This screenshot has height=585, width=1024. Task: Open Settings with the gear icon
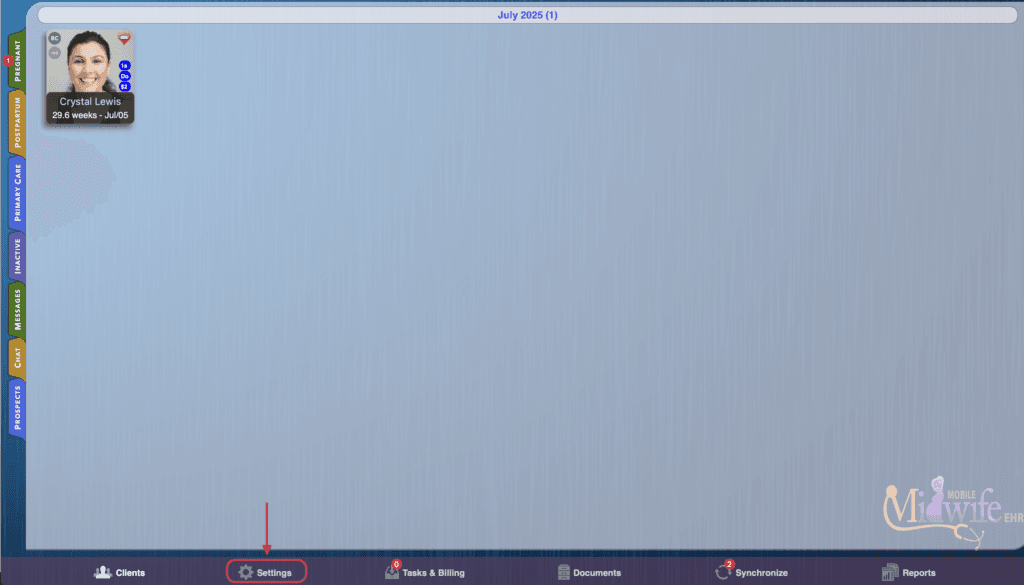tap(246, 573)
